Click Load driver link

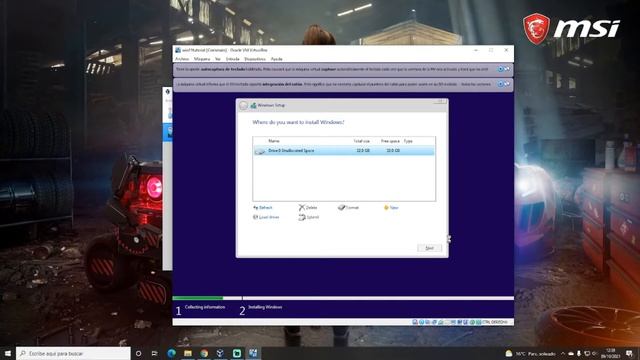[266, 217]
